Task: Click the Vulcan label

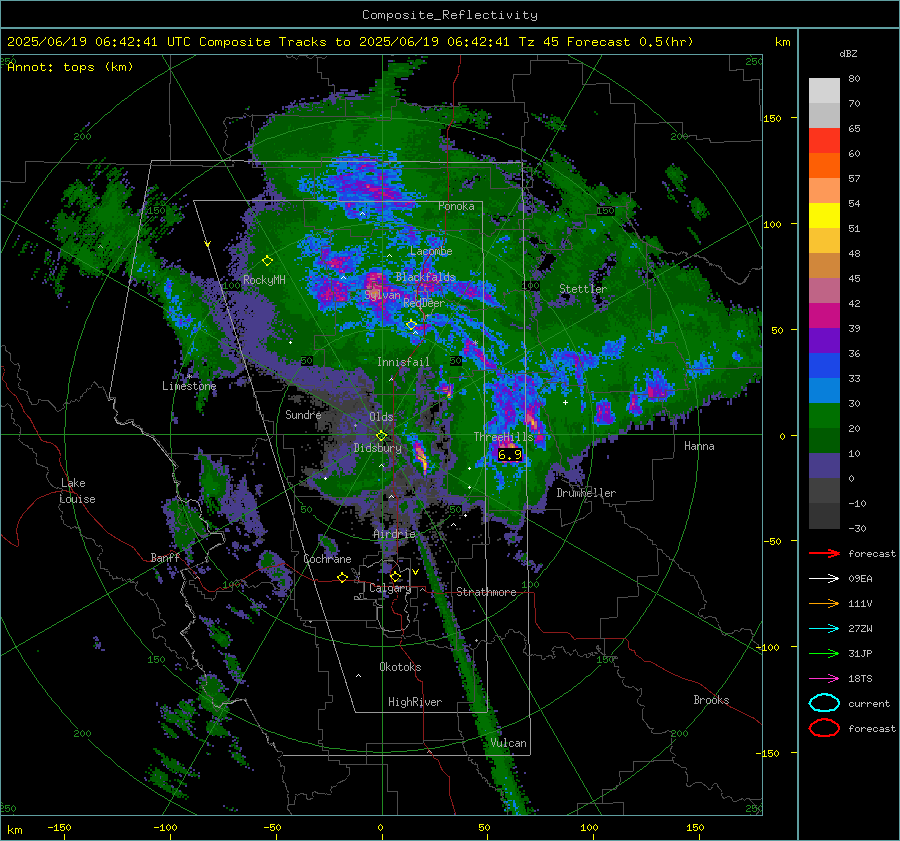Action: coord(509,743)
